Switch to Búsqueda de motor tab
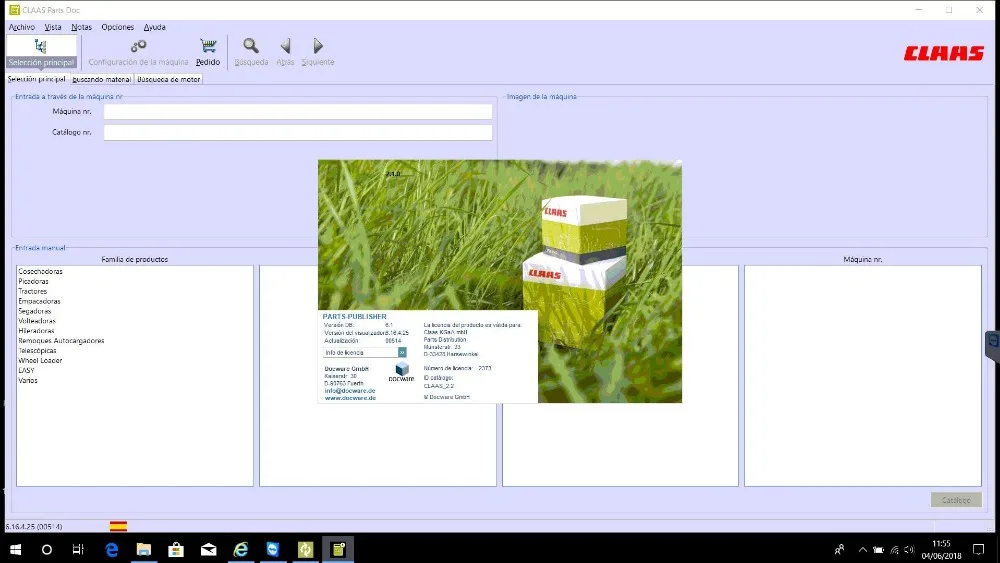 (x=169, y=79)
